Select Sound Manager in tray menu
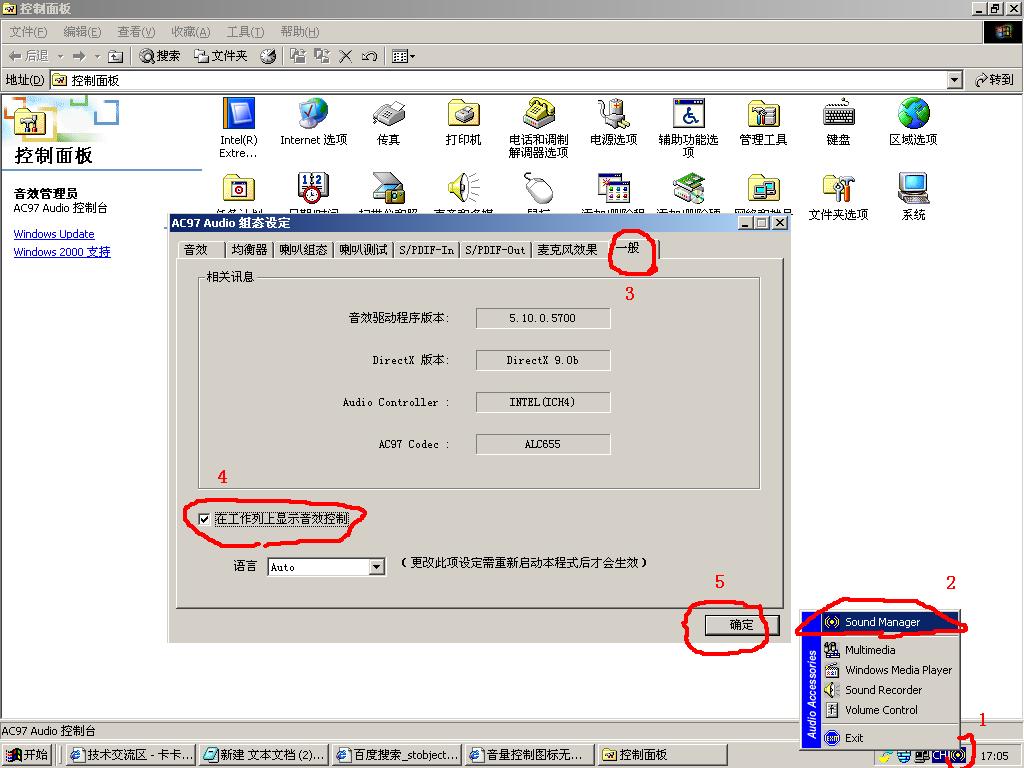1024x768 pixels. click(890, 622)
